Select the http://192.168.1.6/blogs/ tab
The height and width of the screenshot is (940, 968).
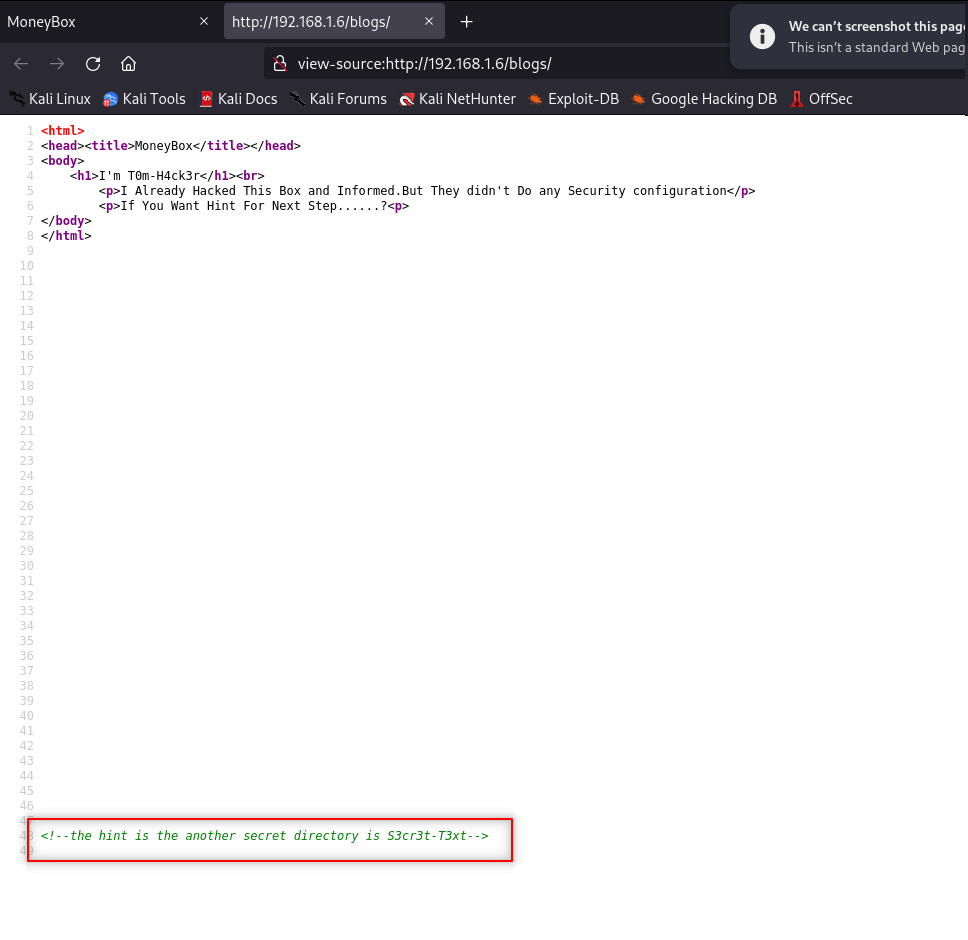[x=334, y=22]
